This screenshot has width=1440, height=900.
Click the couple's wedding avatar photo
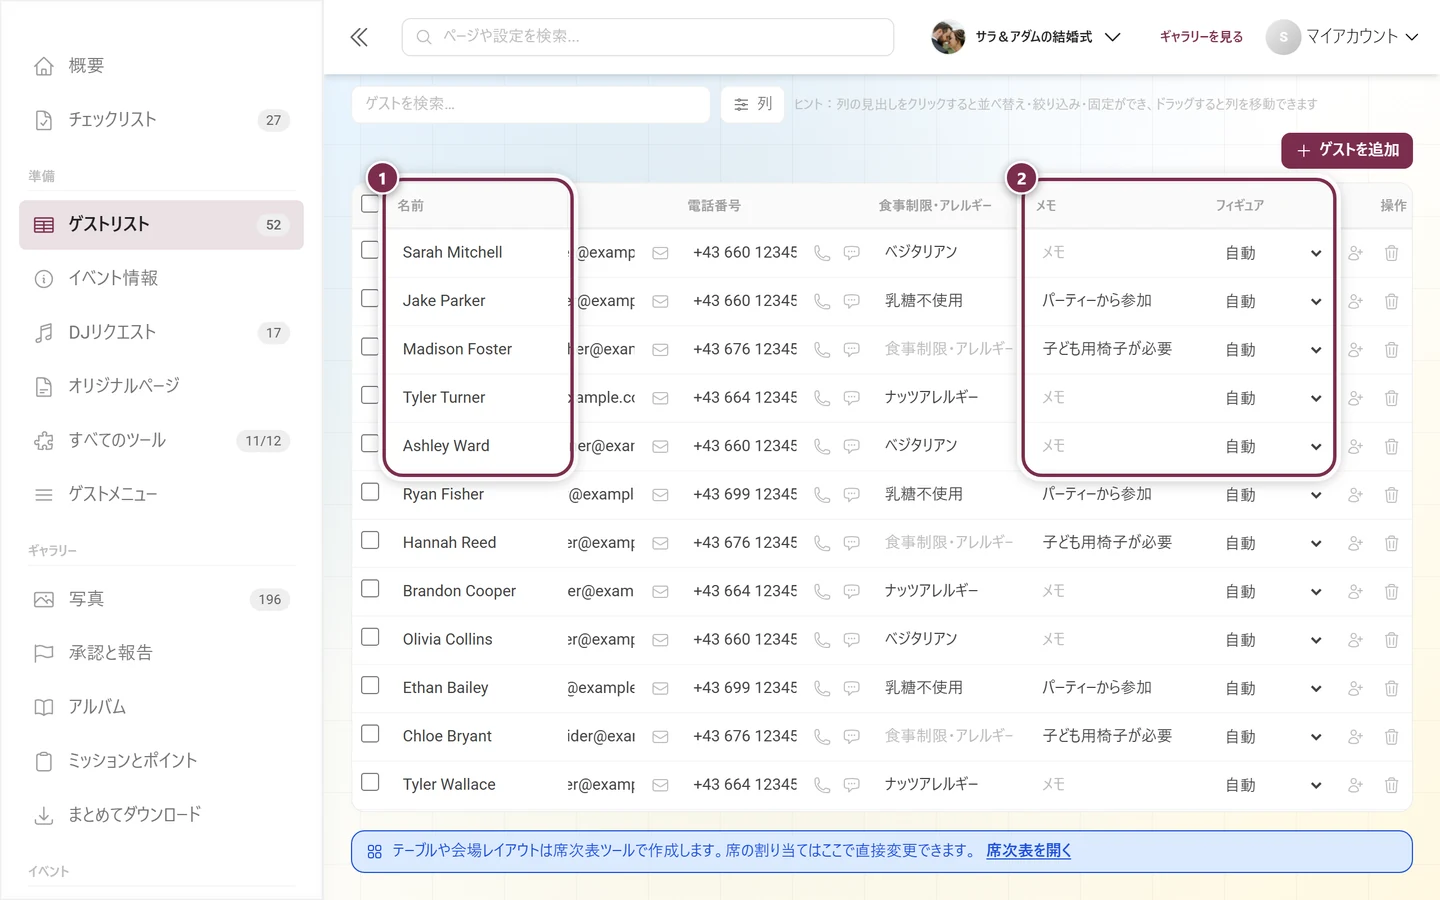click(x=947, y=37)
